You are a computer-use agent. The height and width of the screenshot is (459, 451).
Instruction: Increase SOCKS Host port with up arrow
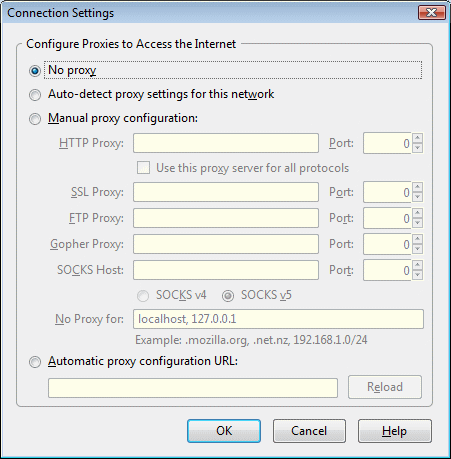tap(417, 265)
